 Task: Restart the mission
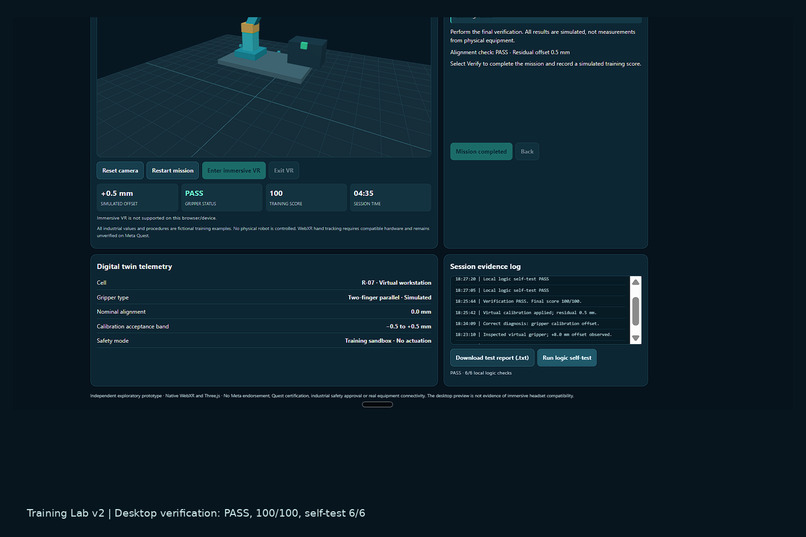173,171
